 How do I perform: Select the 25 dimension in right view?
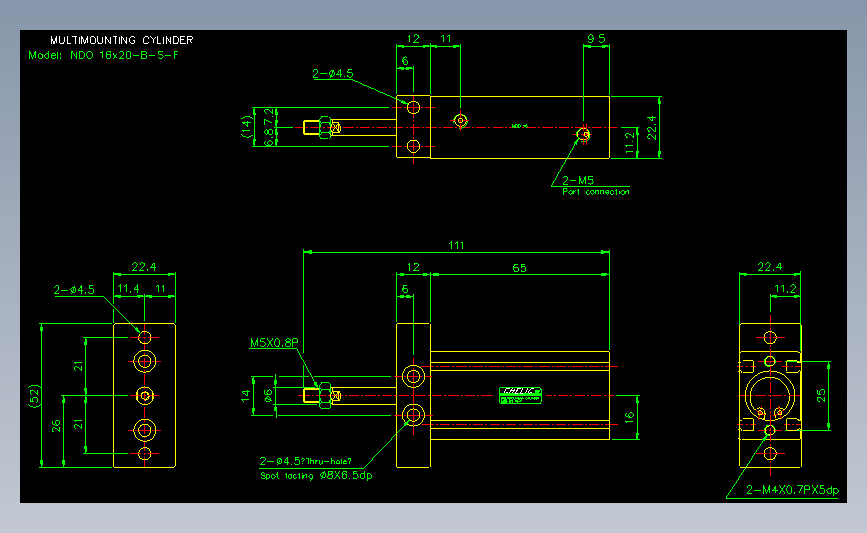(821, 395)
